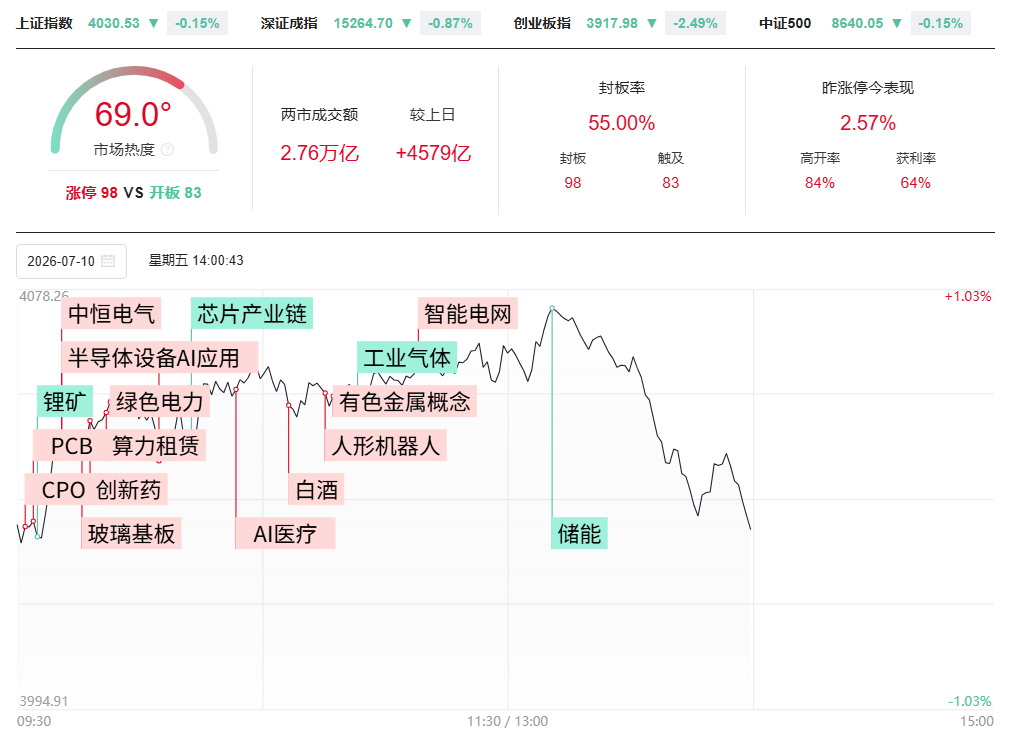The image size is (1010, 736).
Task: Click the 上证指数 down arrow indicator
Action: 153,23
